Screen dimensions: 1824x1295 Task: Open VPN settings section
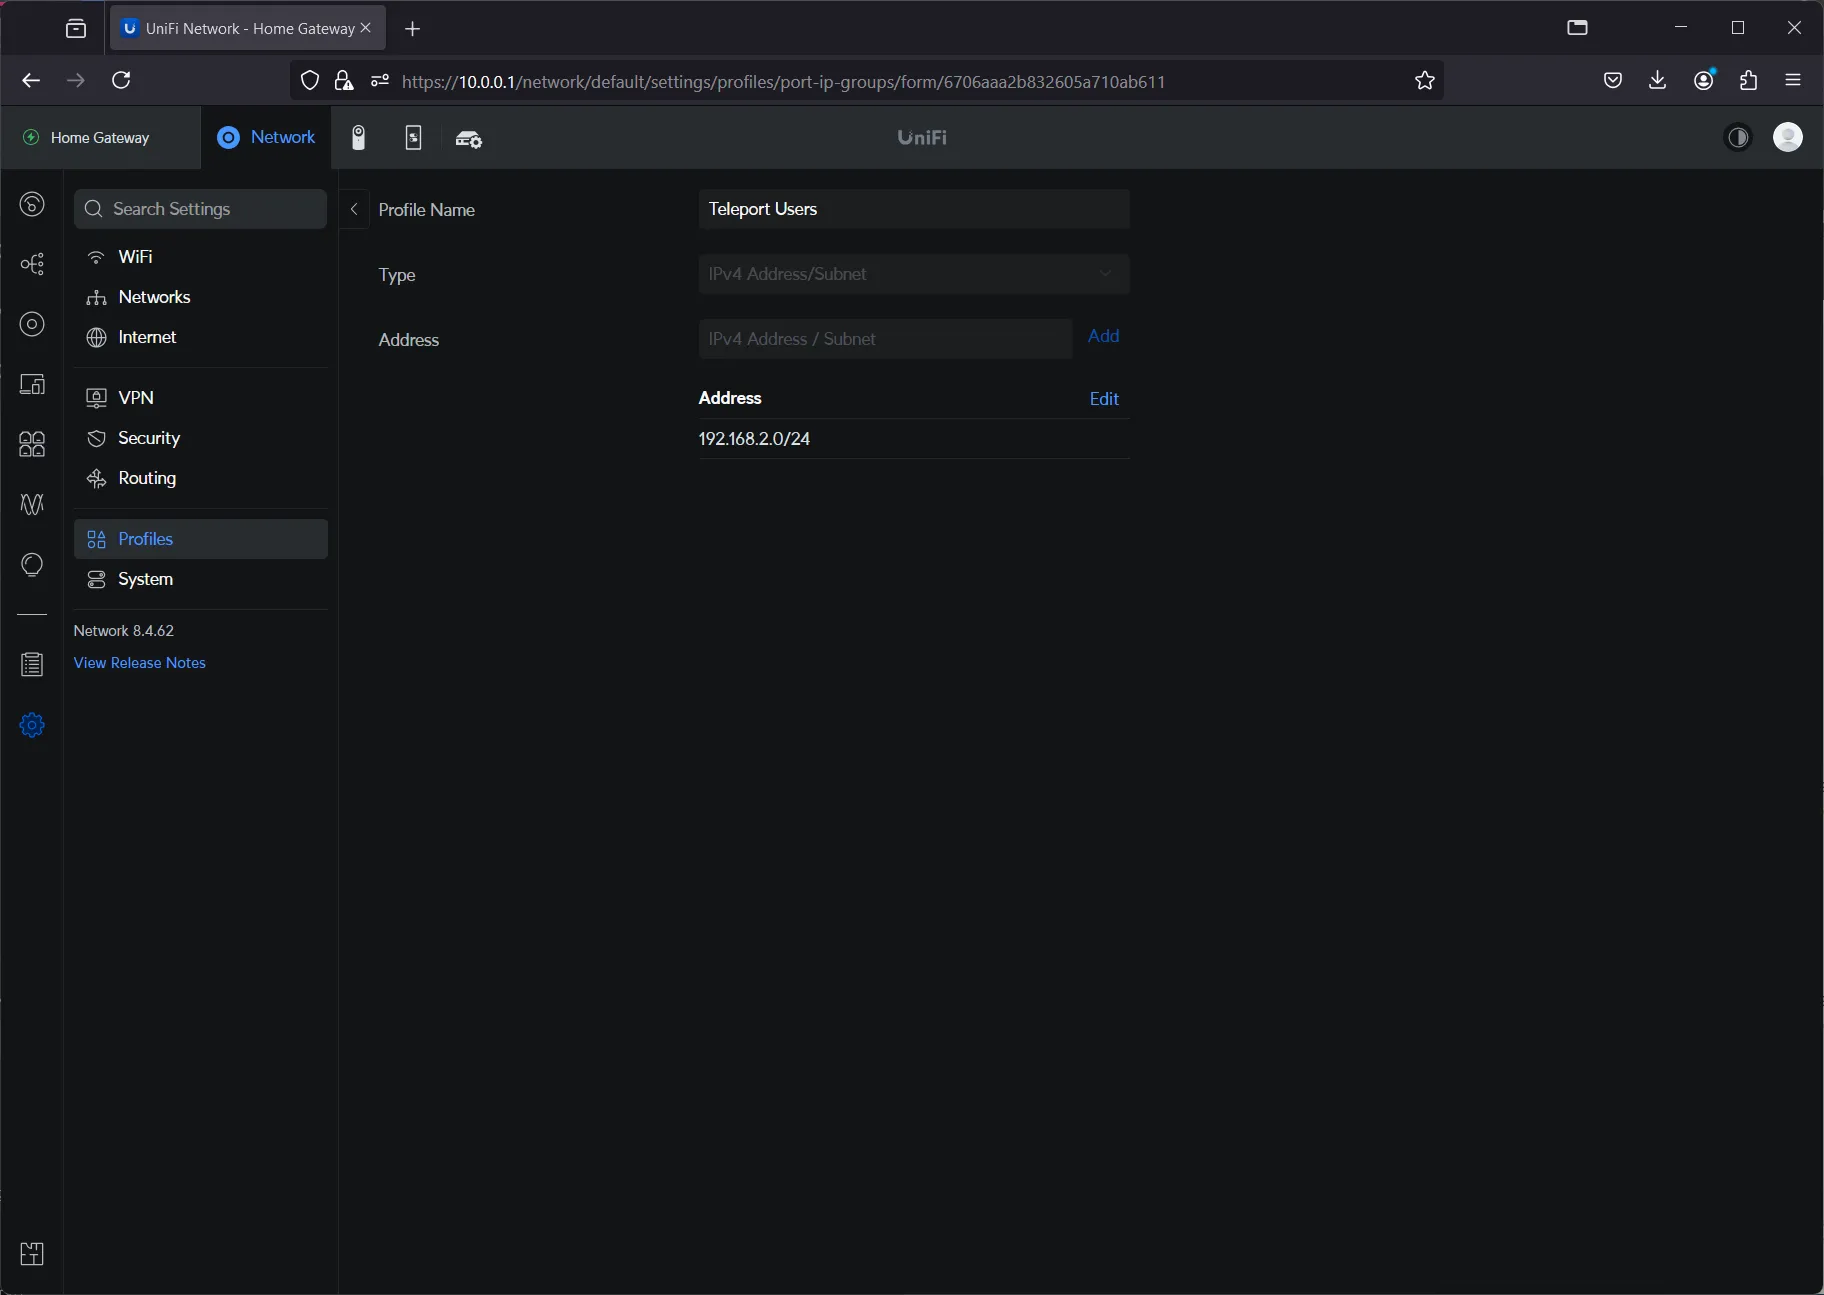click(201, 398)
